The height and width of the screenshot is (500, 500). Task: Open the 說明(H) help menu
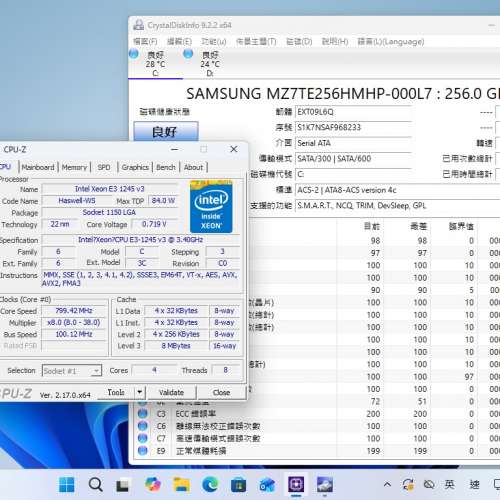[335, 42]
